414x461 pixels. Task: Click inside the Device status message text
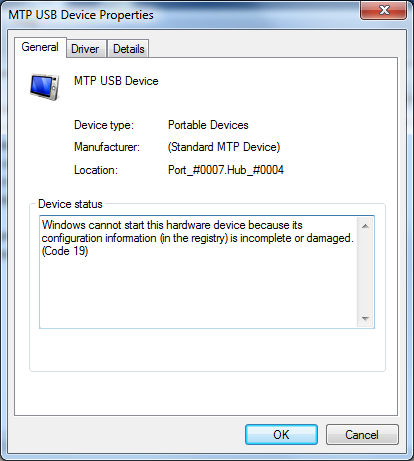coord(197,238)
